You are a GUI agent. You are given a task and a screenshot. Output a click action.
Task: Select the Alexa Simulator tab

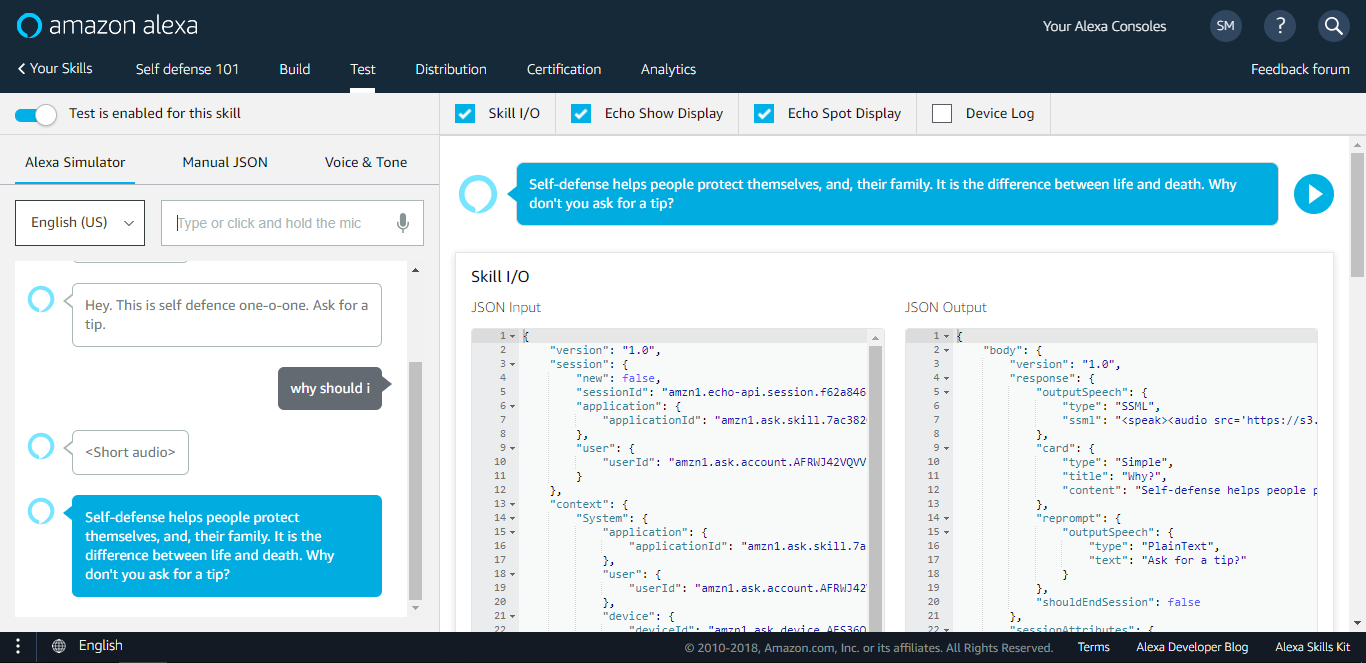click(x=75, y=162)
